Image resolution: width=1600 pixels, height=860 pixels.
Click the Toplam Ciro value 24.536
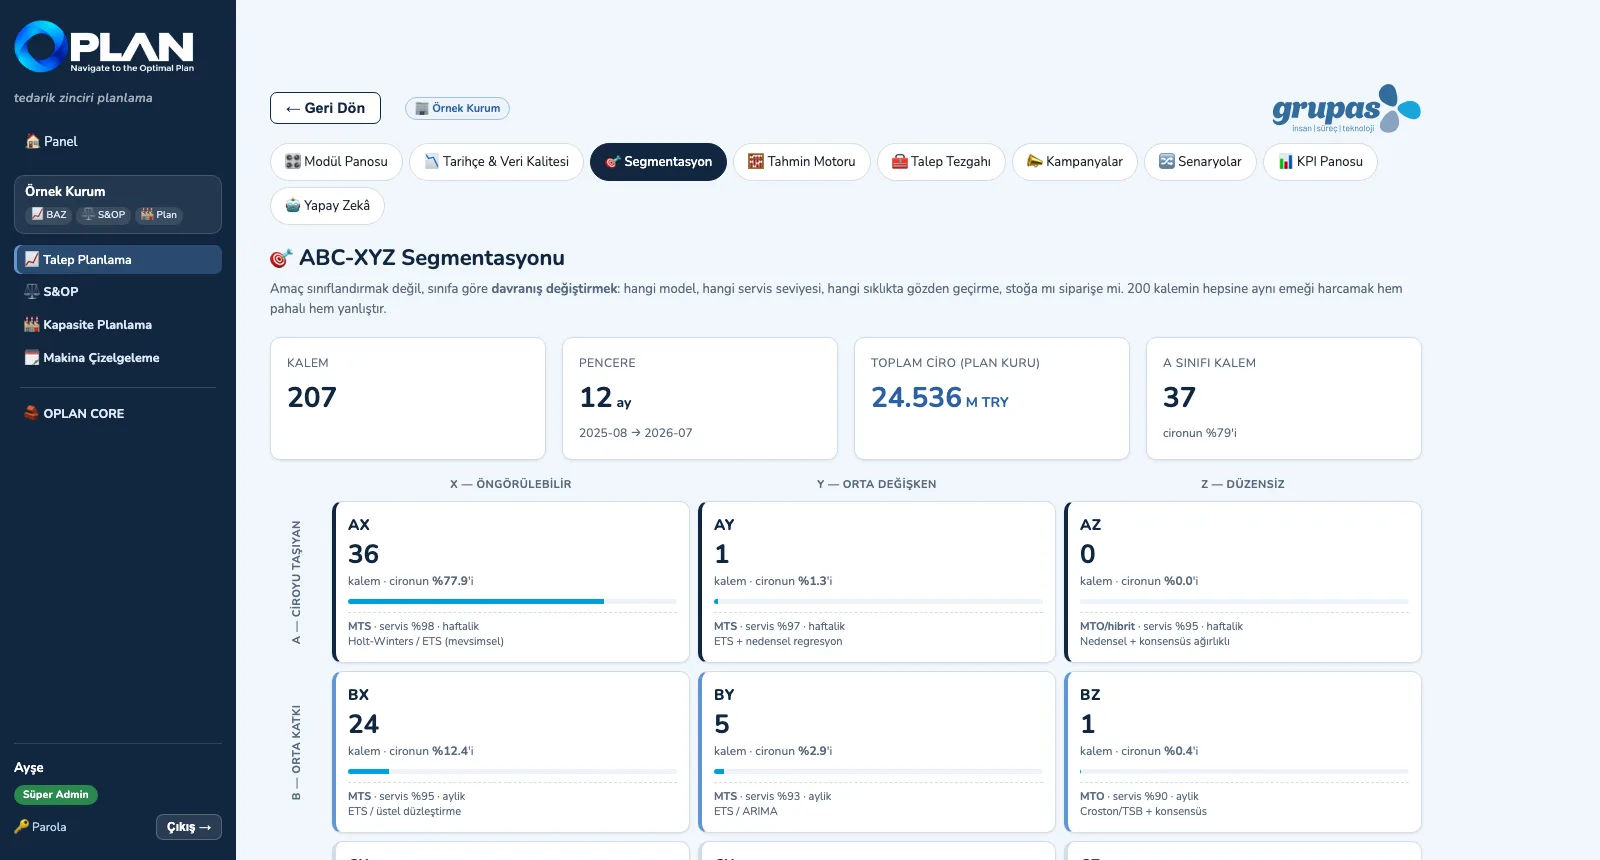(916, 398)
